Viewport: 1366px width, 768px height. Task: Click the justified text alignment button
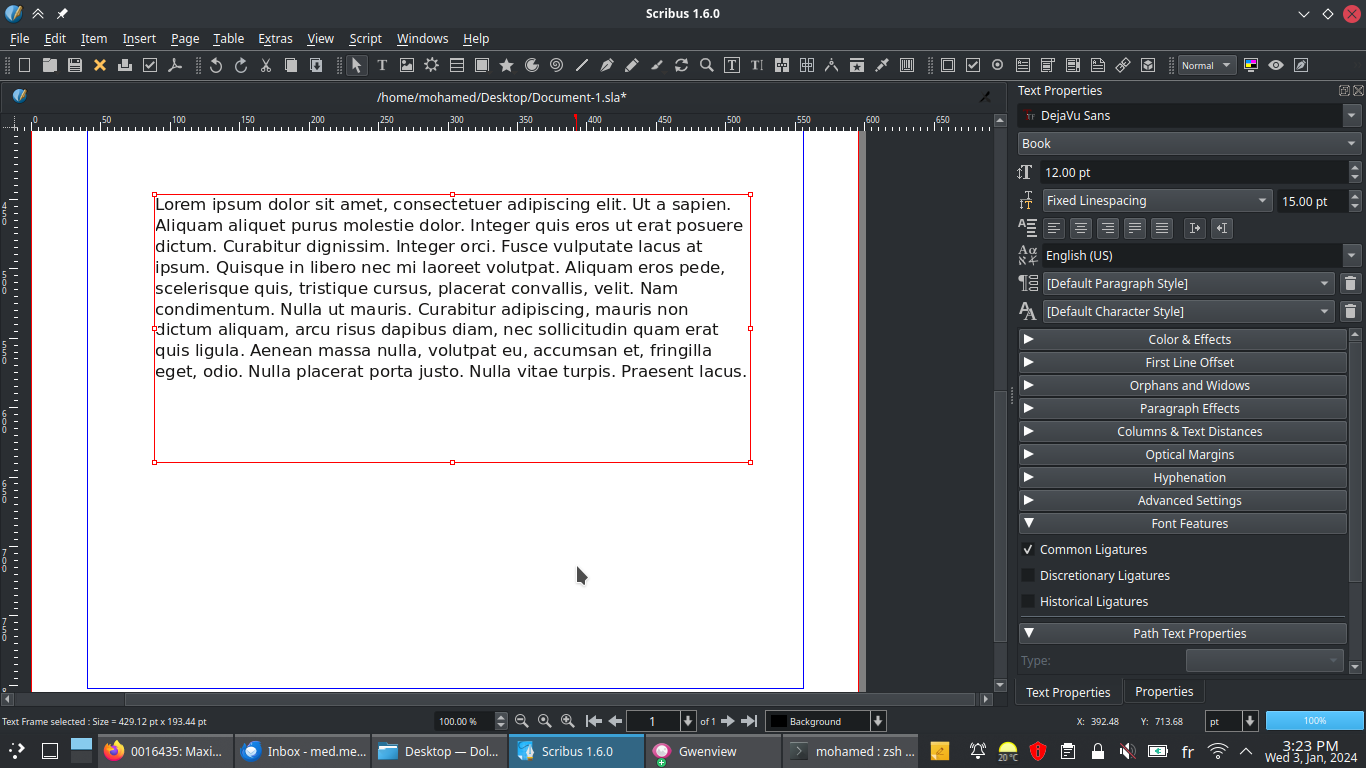[1135, 228]
